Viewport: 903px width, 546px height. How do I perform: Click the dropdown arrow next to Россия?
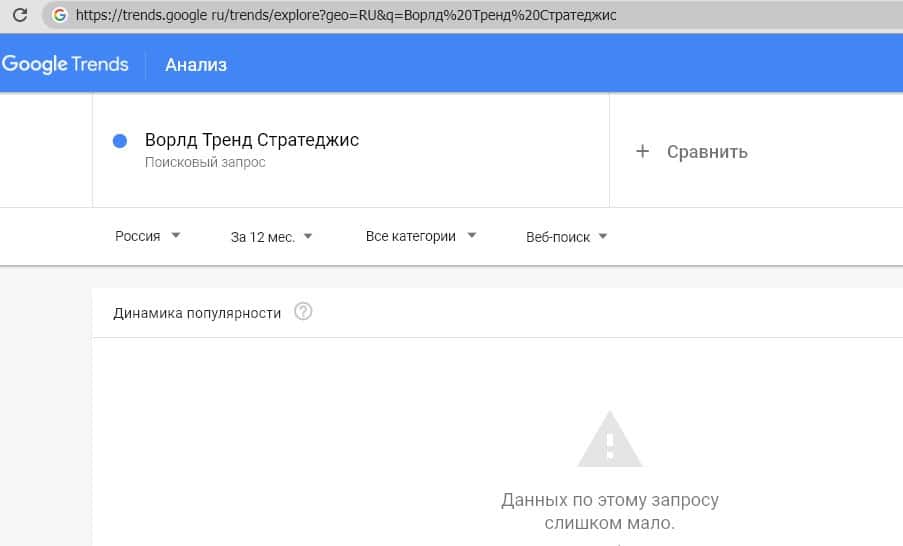click(x=176, y=236)
